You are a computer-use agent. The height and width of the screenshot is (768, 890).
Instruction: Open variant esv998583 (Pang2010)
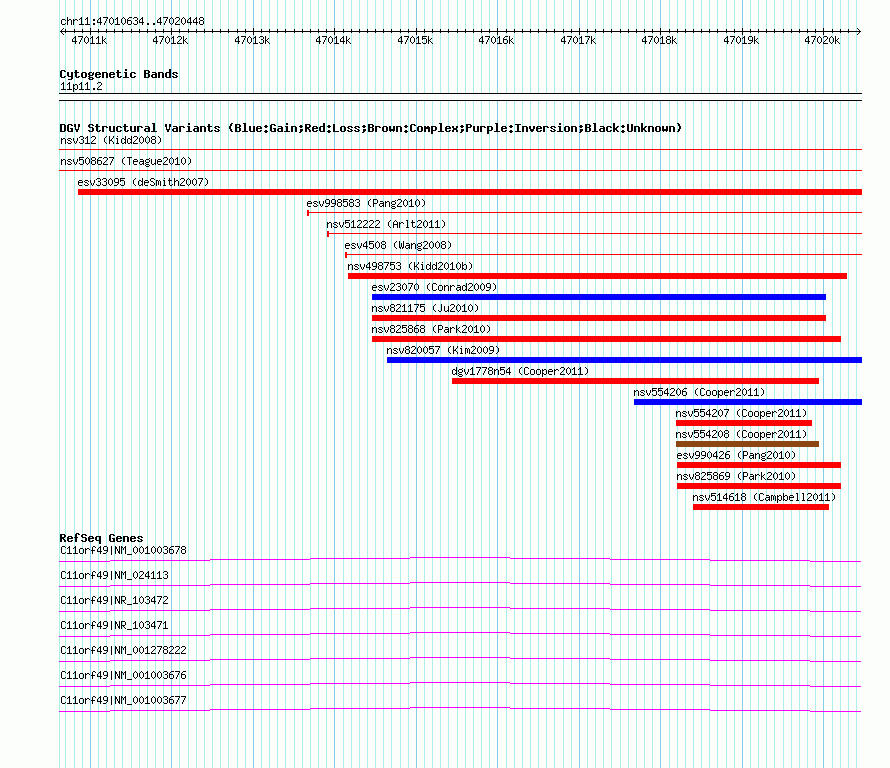click(x=366, y=203)
